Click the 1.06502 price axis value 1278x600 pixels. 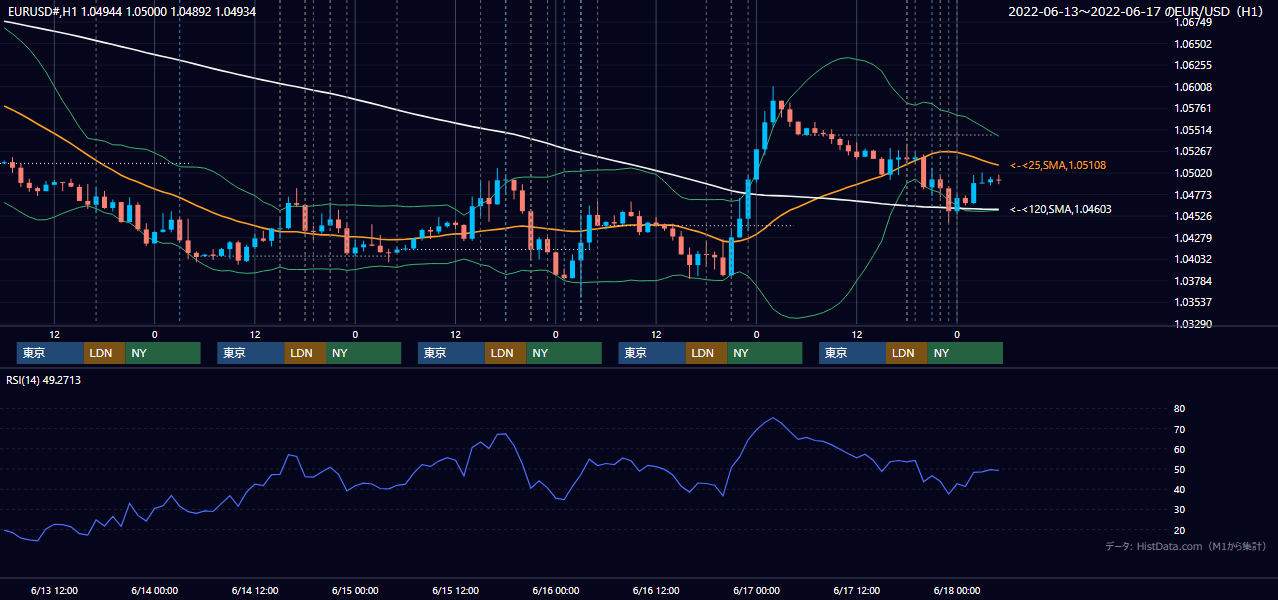click(1193, 44)
